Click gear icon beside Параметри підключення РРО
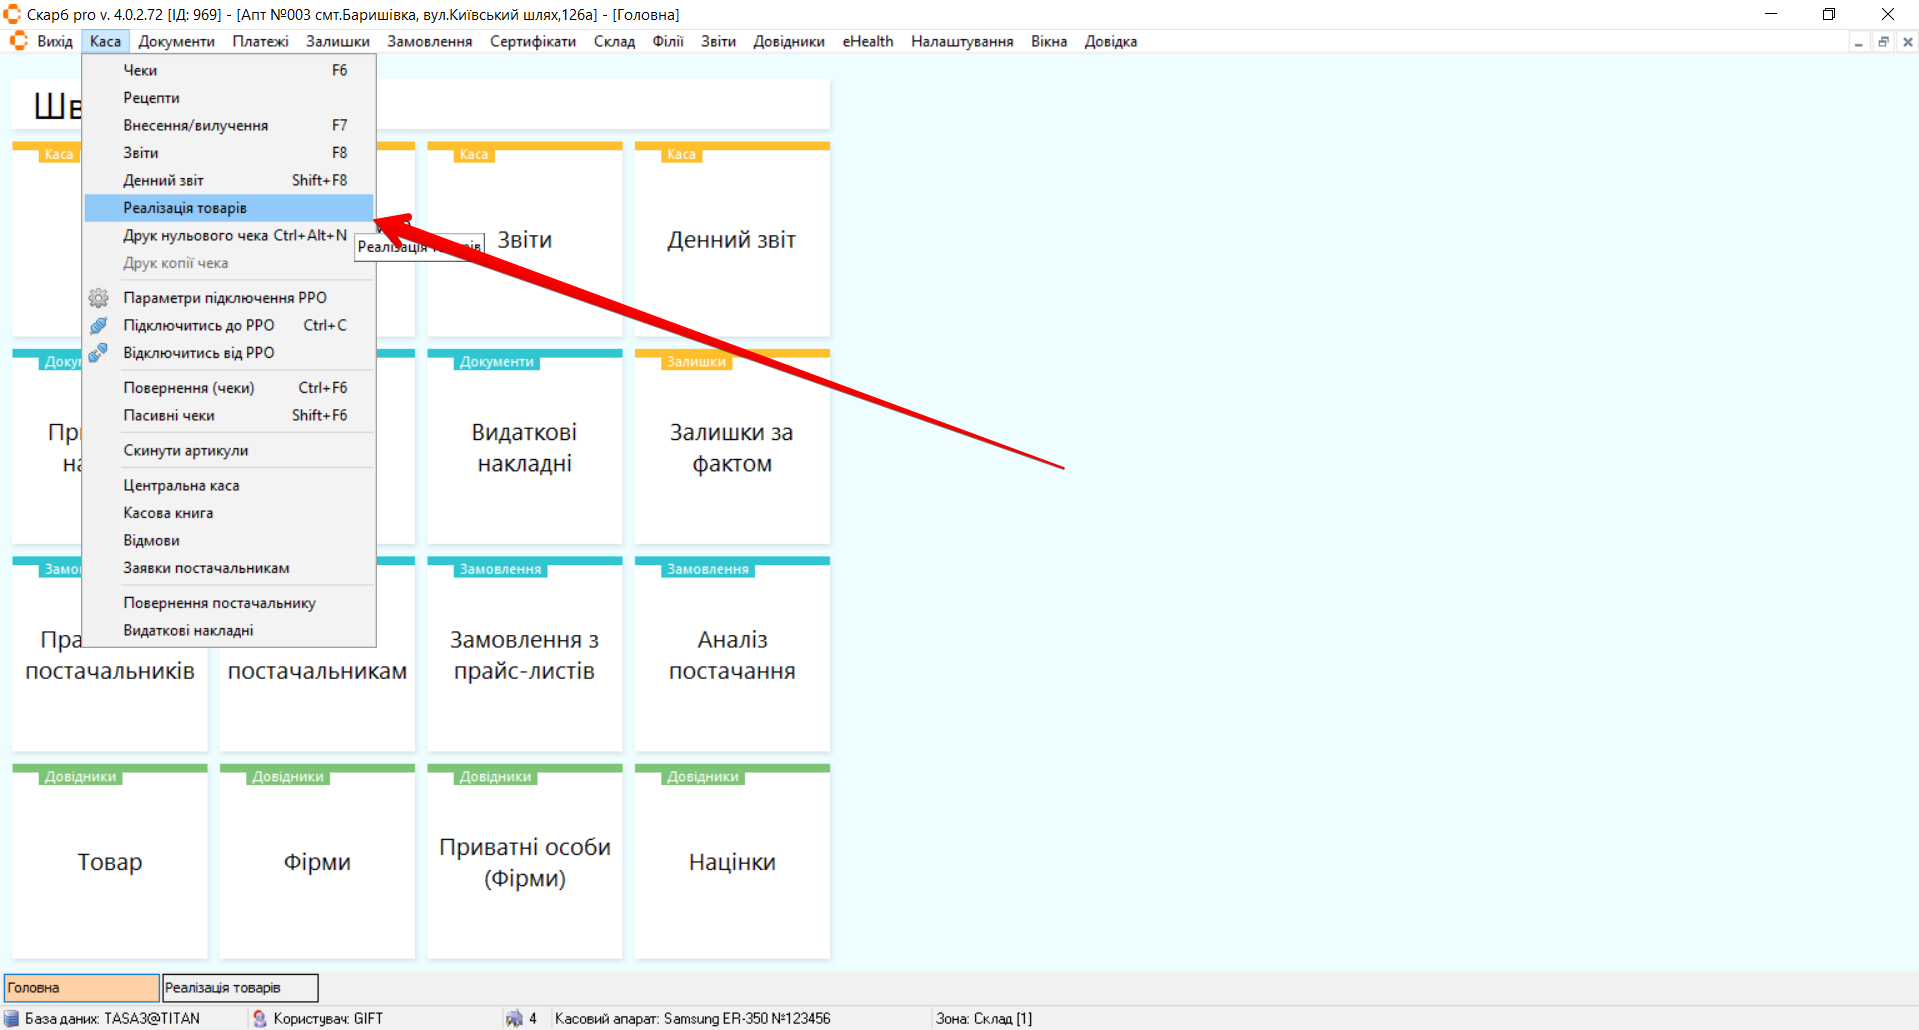 [98, 298]
